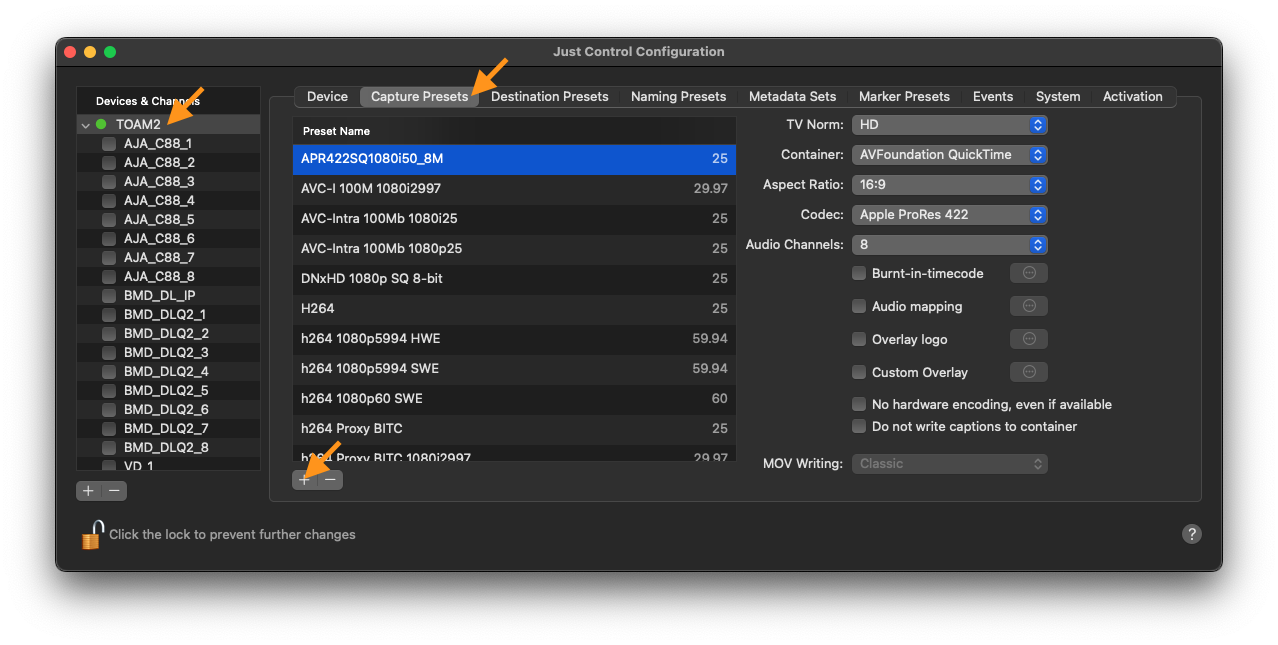Click the green status dot beside TOAM2
Screen dimensions: 1278x645
tap(101, 125)
